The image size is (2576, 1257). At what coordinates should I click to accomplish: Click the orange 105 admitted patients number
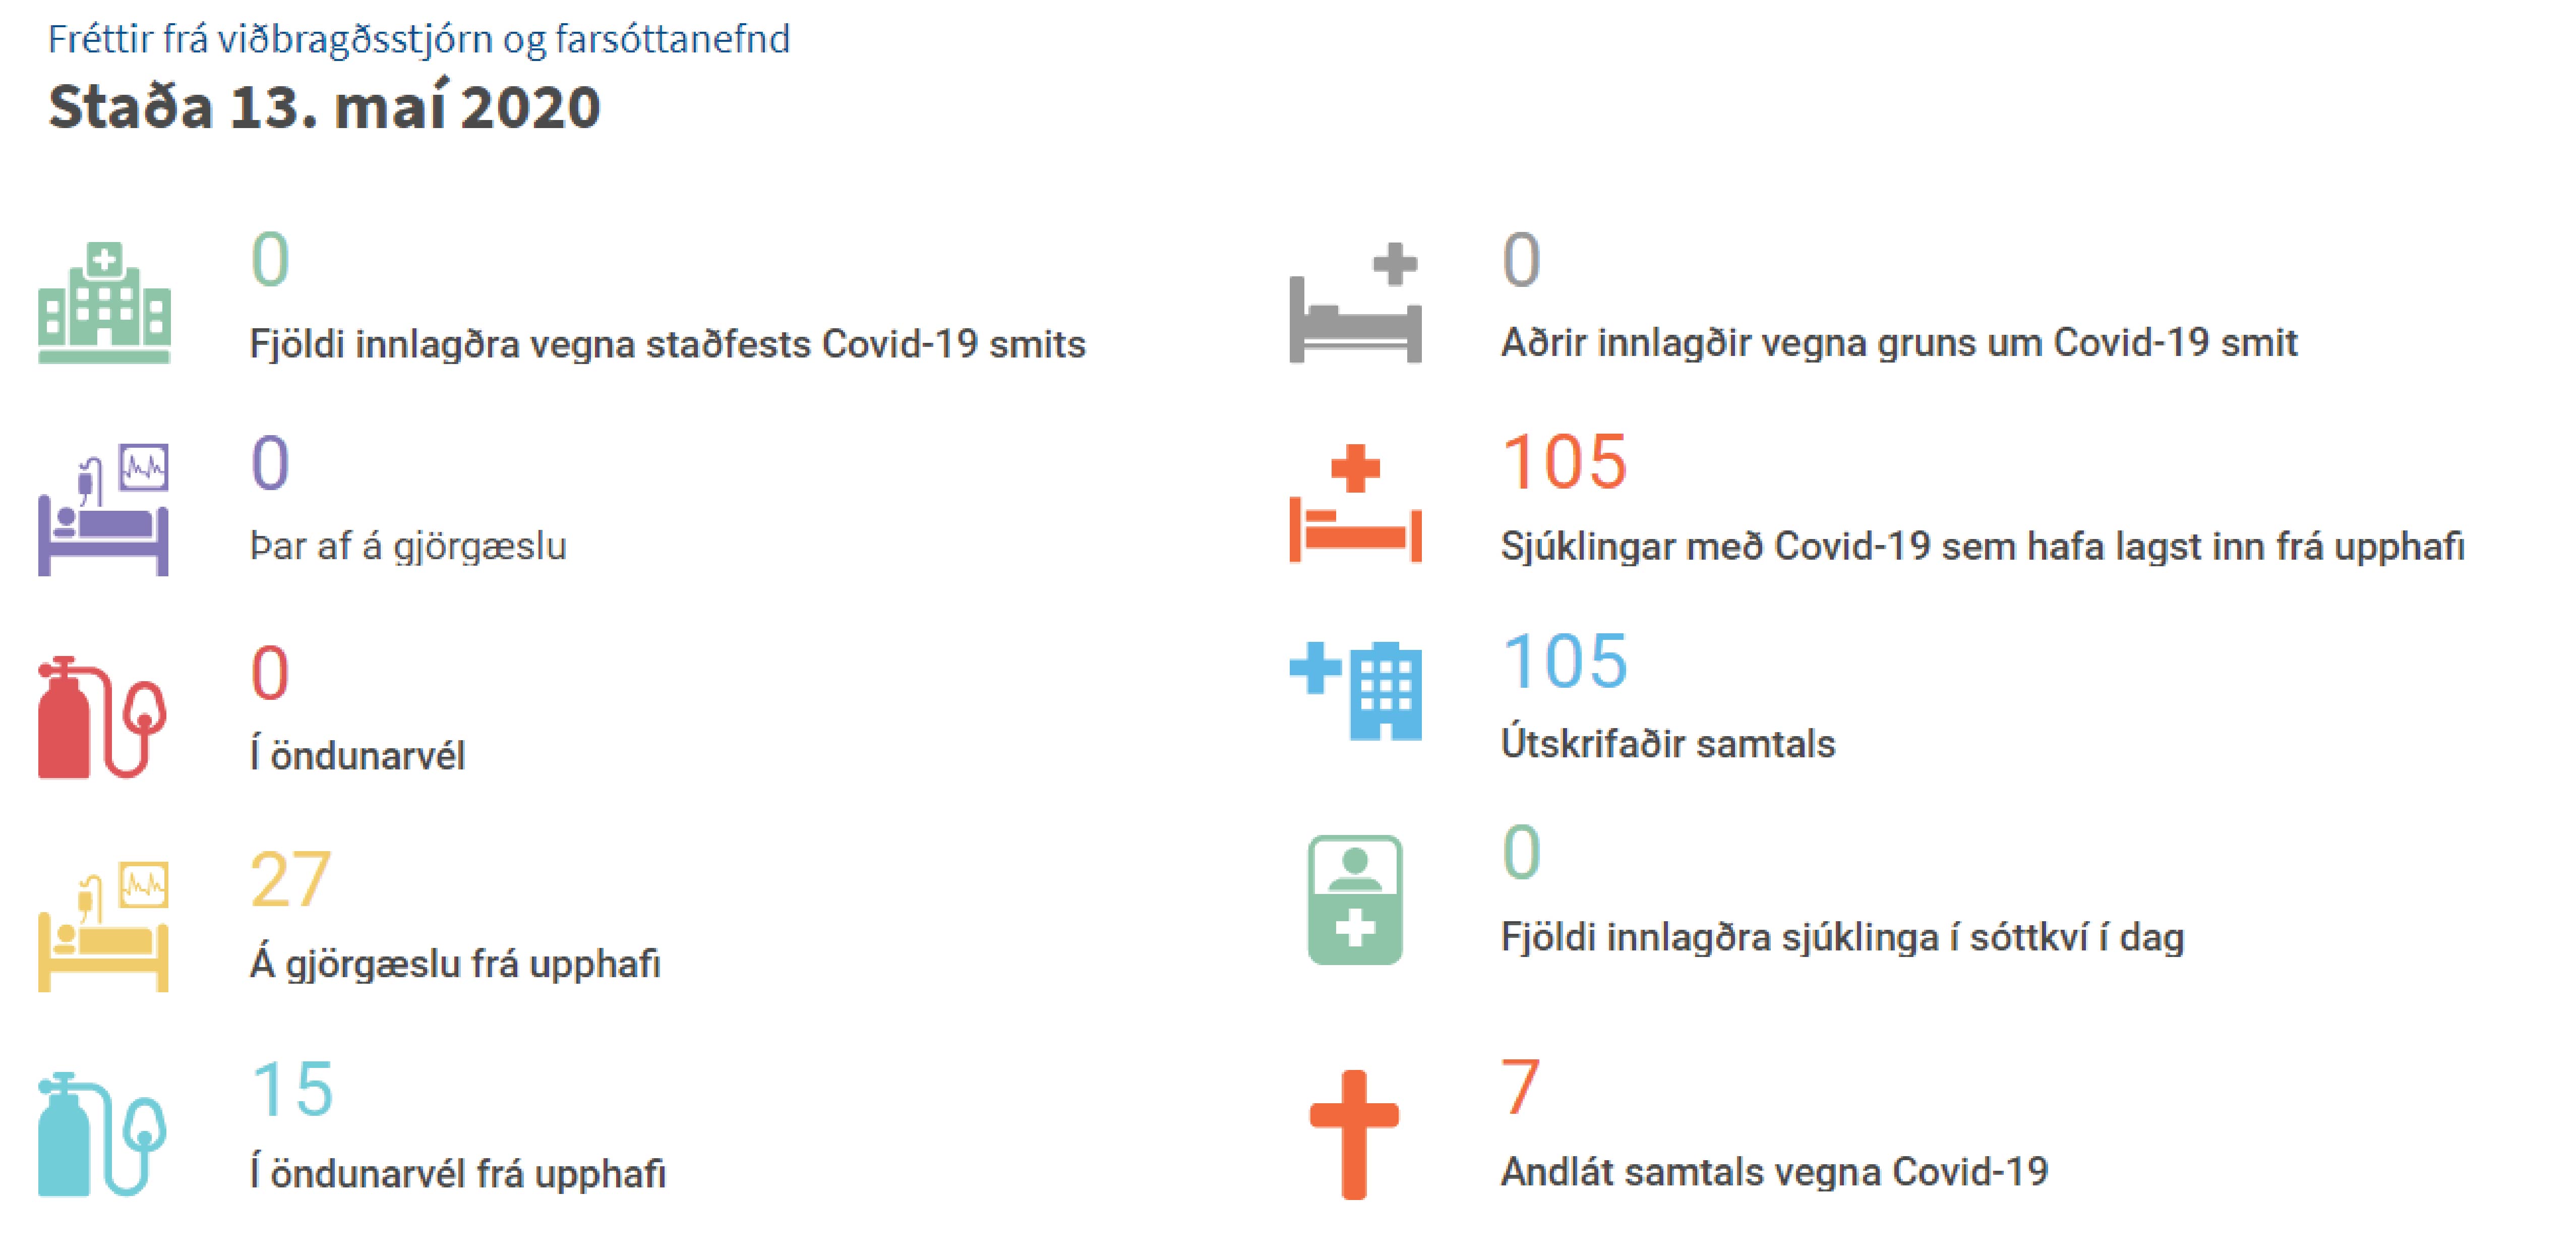pyautogui.click(x=1564, y=463)
